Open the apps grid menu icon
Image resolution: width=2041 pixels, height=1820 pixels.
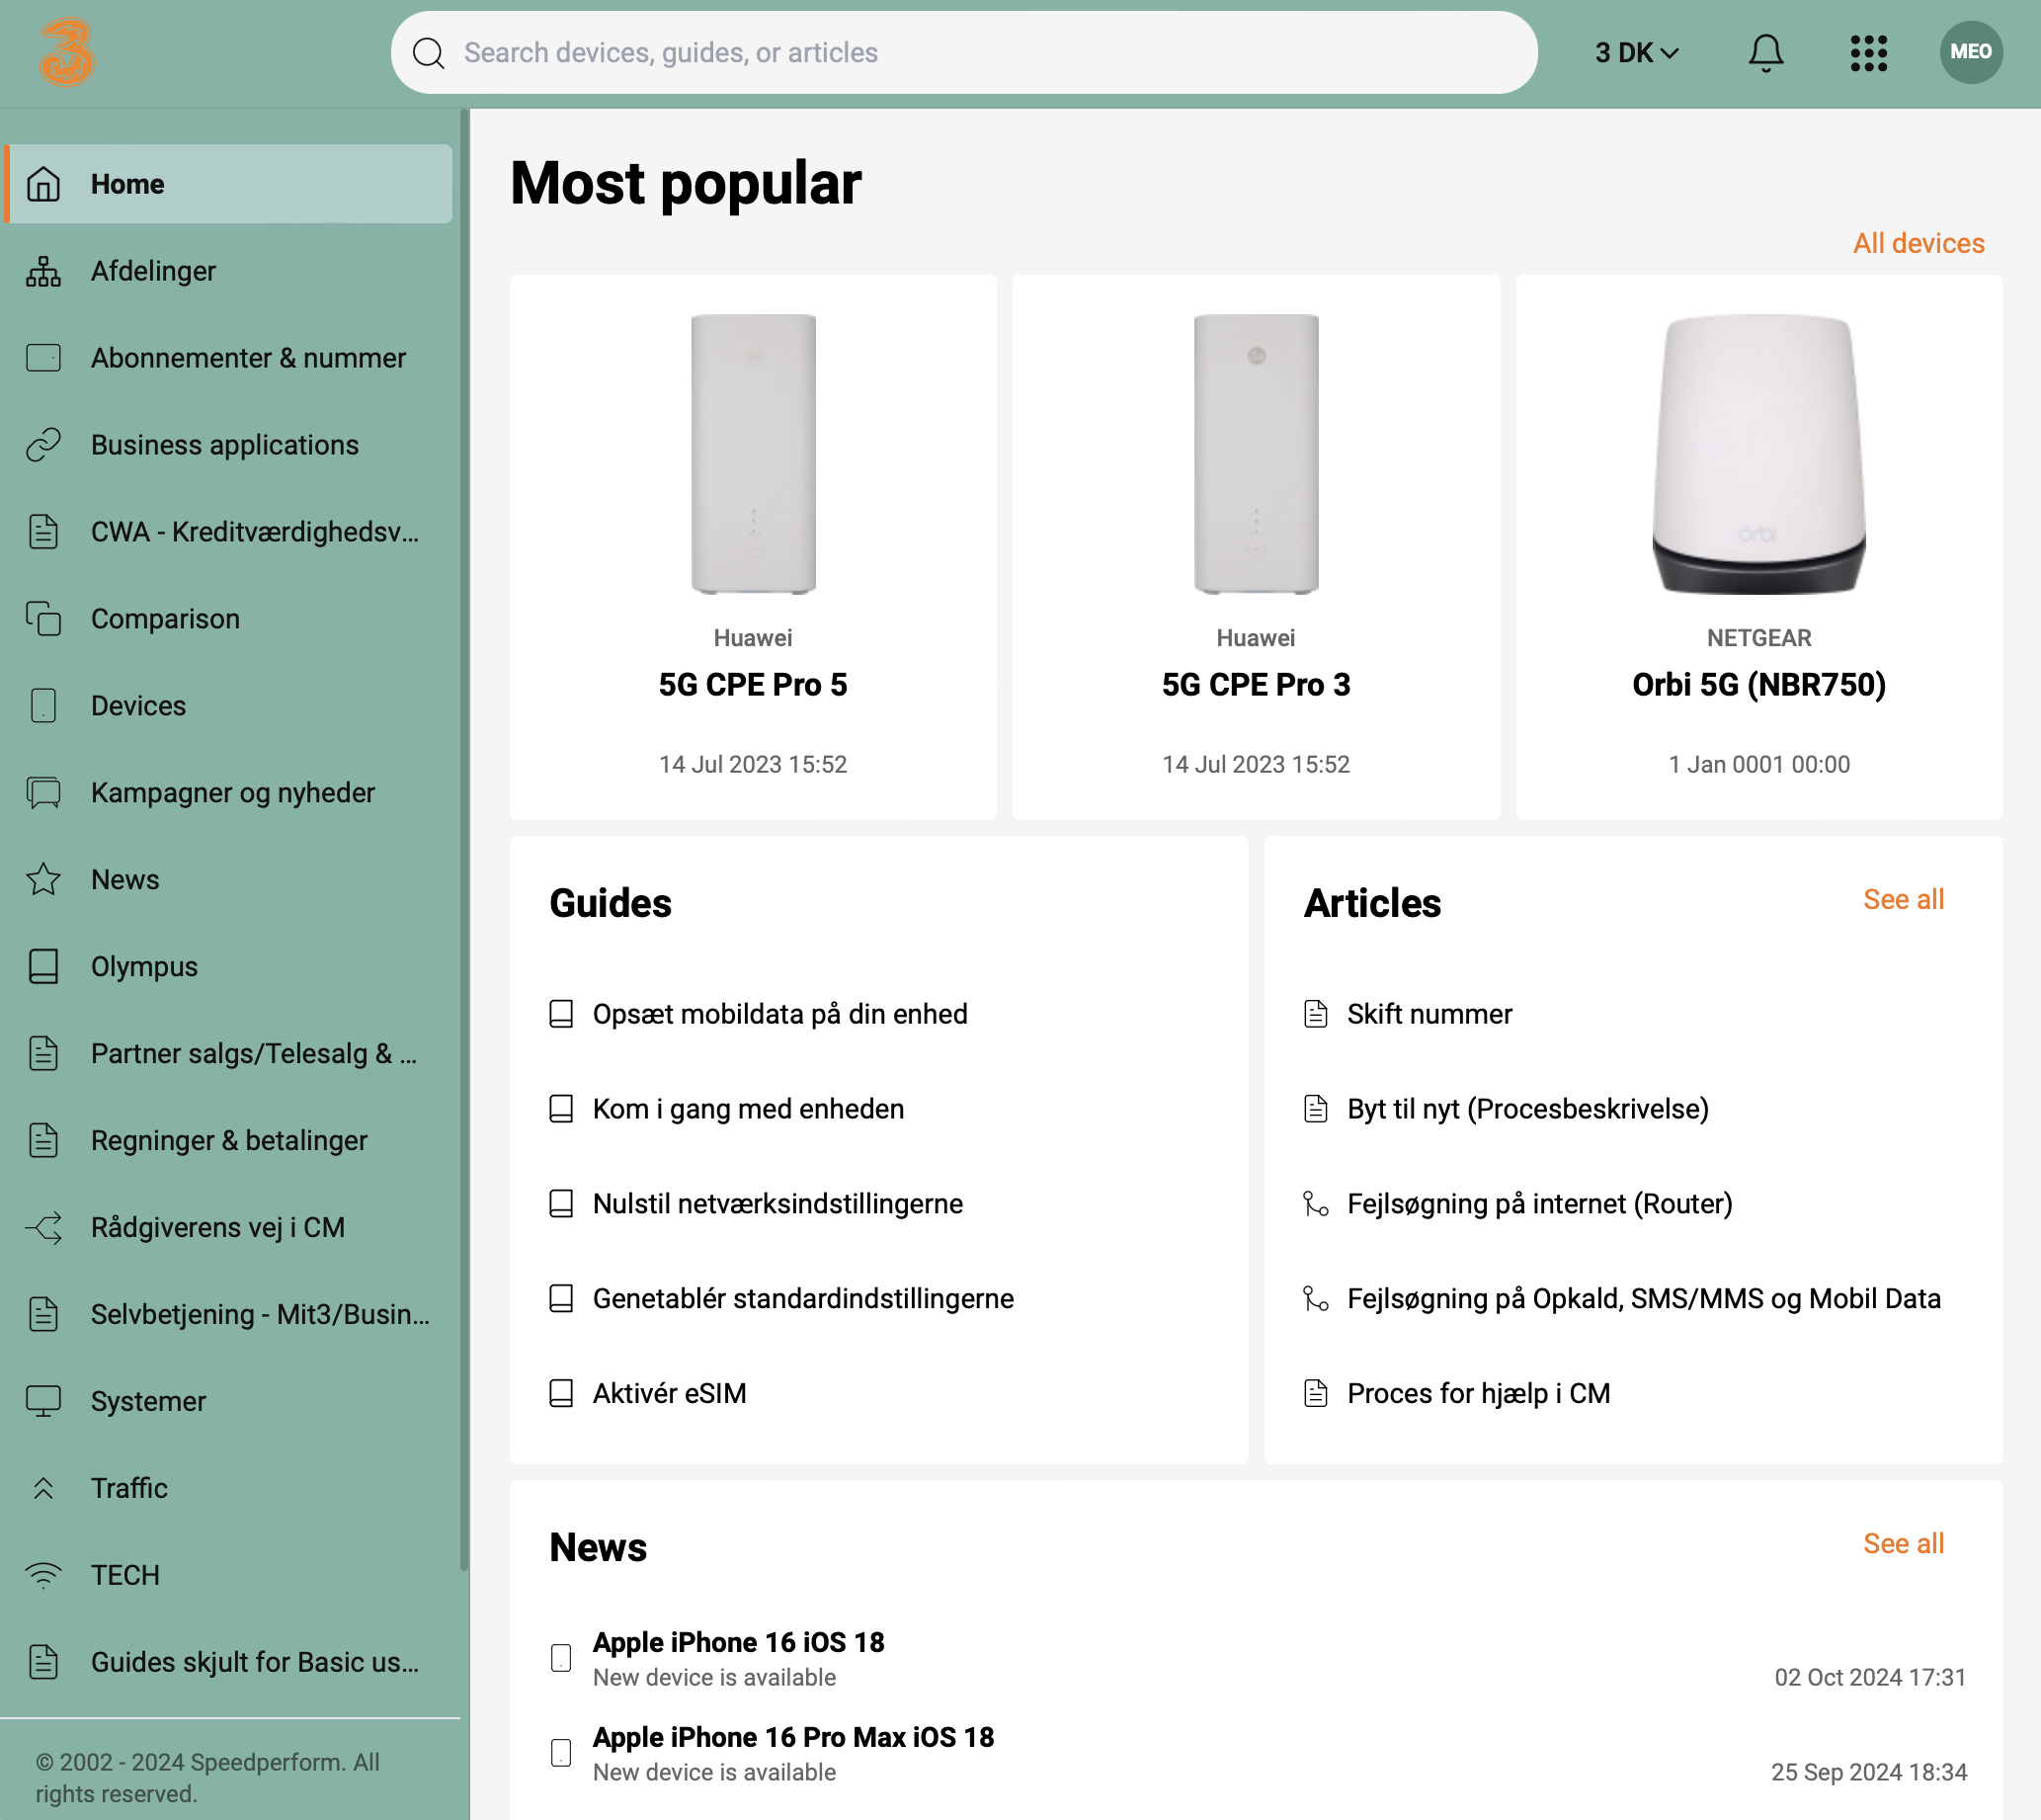click(1867, 52)
